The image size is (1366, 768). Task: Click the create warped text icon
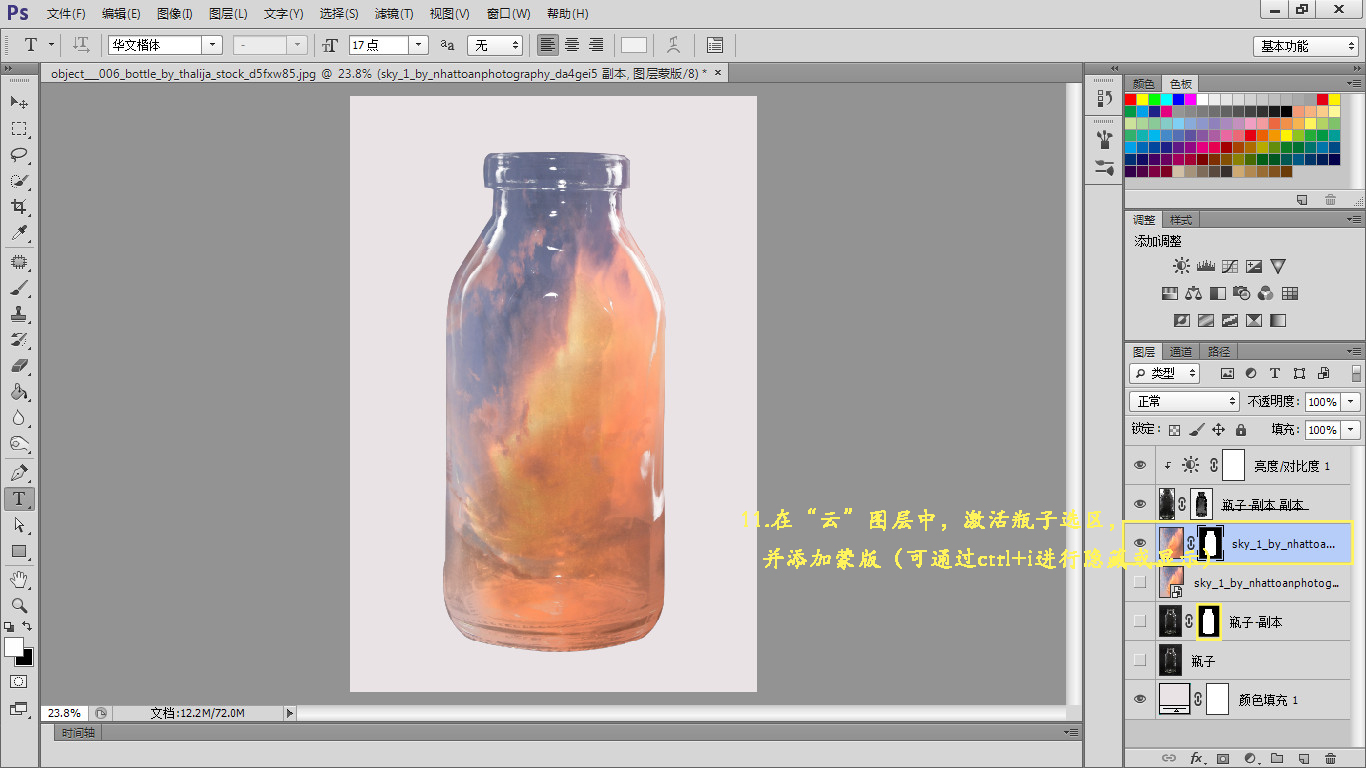(674, 45)
